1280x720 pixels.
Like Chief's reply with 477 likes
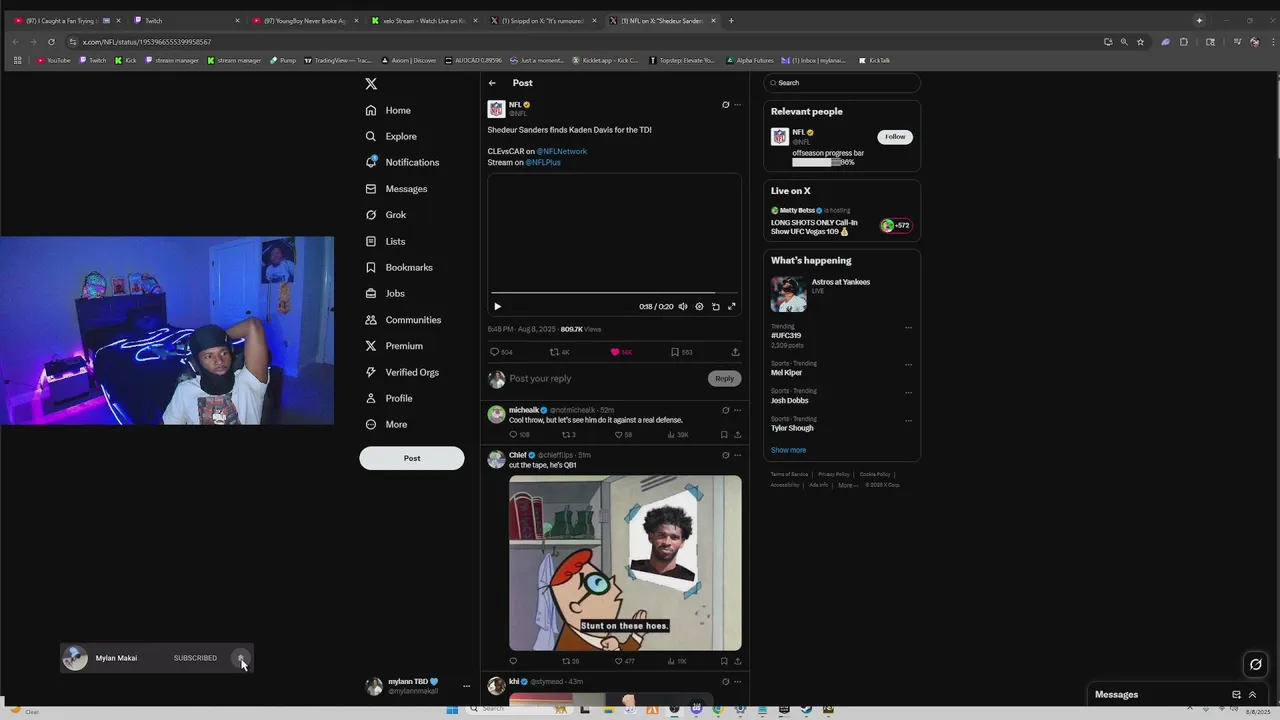624,661
